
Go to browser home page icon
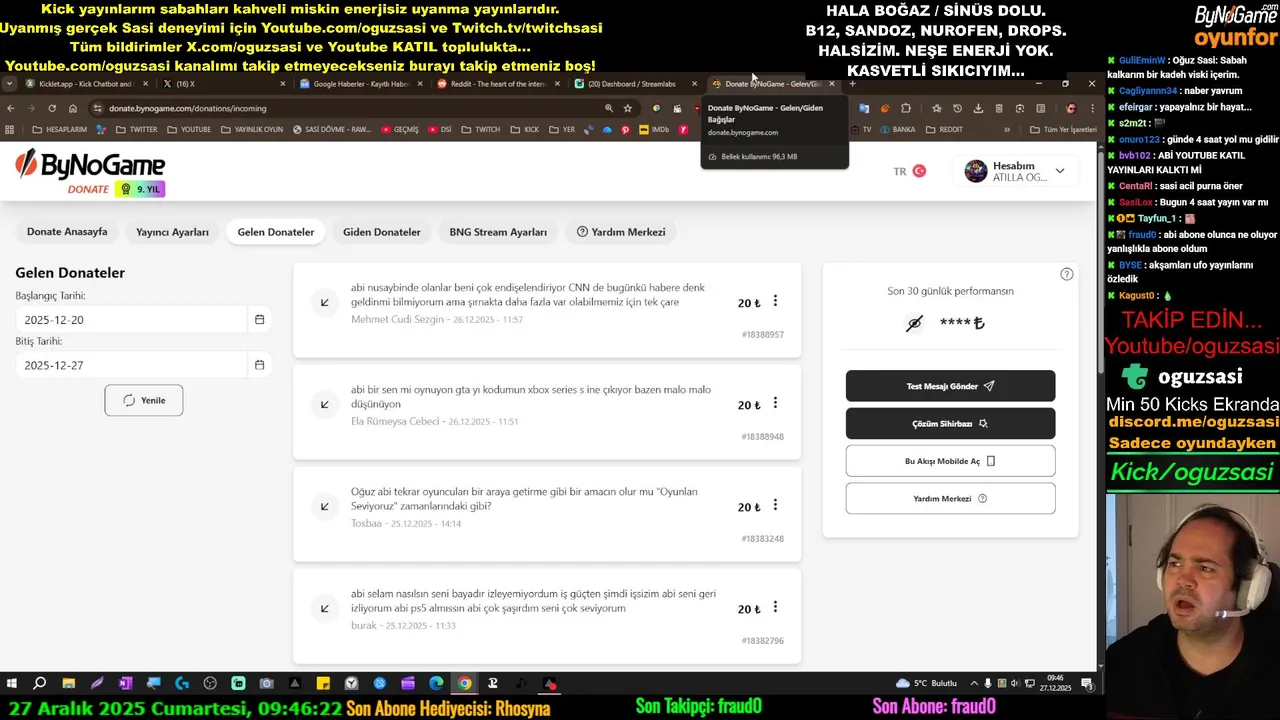pyautogui.click(x=73, y=108)
